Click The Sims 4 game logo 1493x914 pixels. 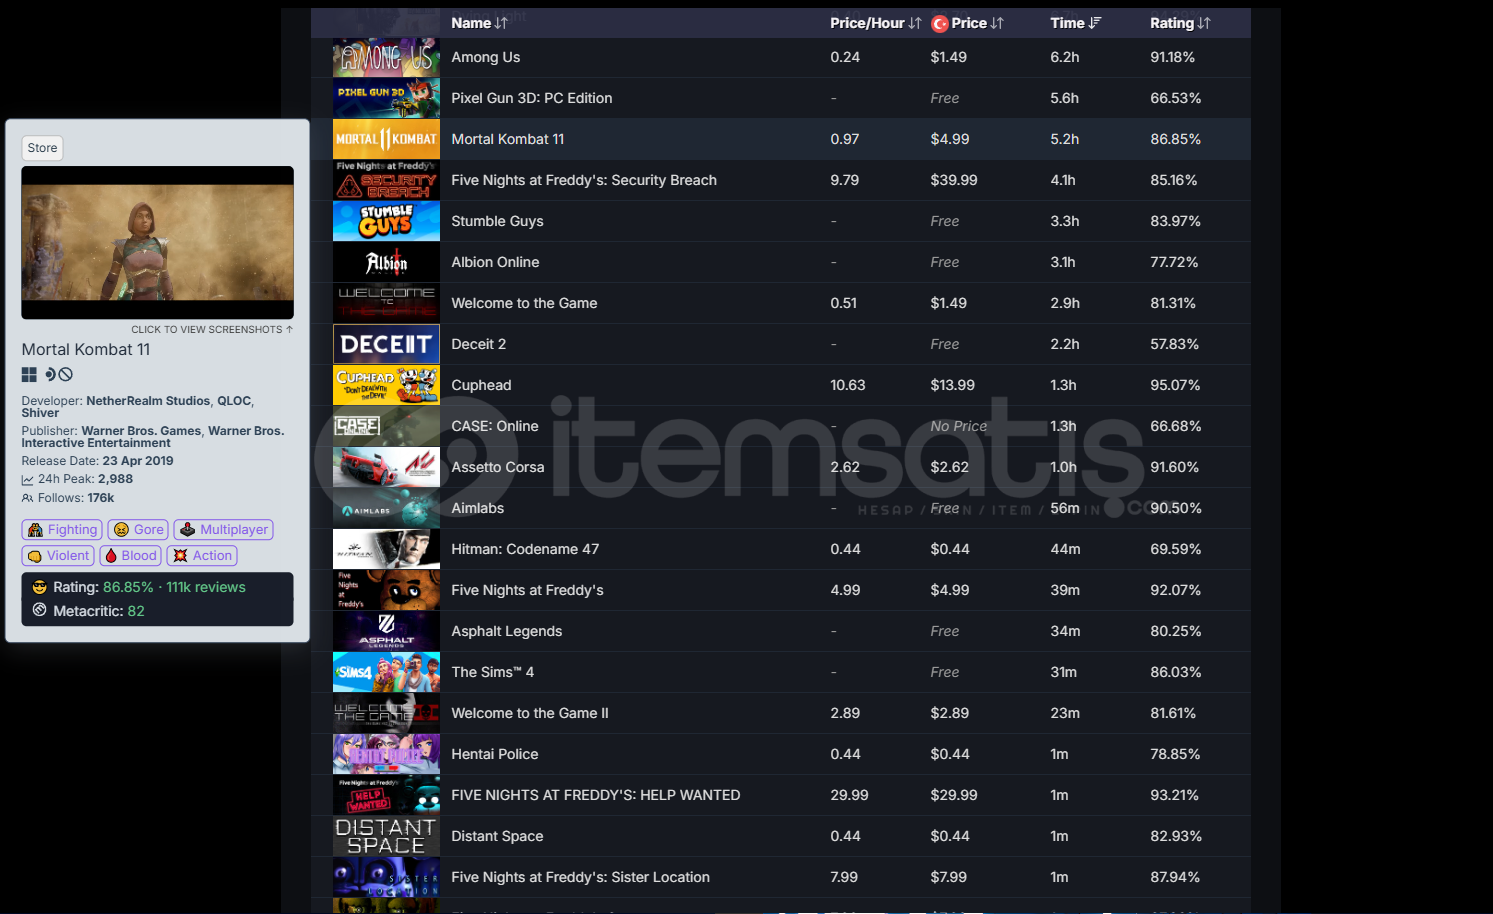(x=386, y=672)
